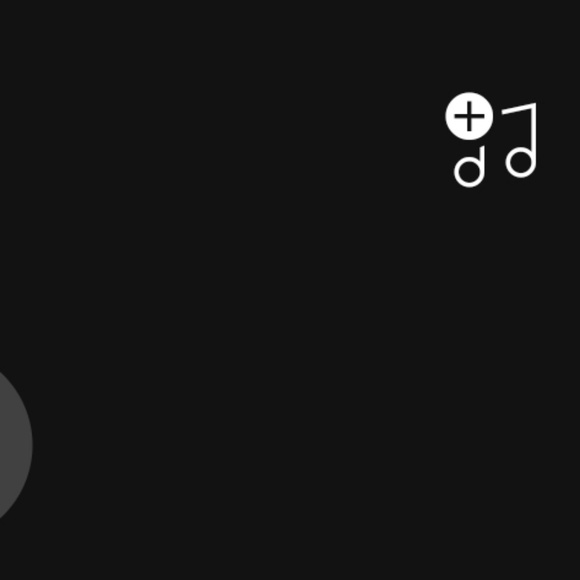
Task: Tap the round head of the large note
Action: click(x=520, y=162)
